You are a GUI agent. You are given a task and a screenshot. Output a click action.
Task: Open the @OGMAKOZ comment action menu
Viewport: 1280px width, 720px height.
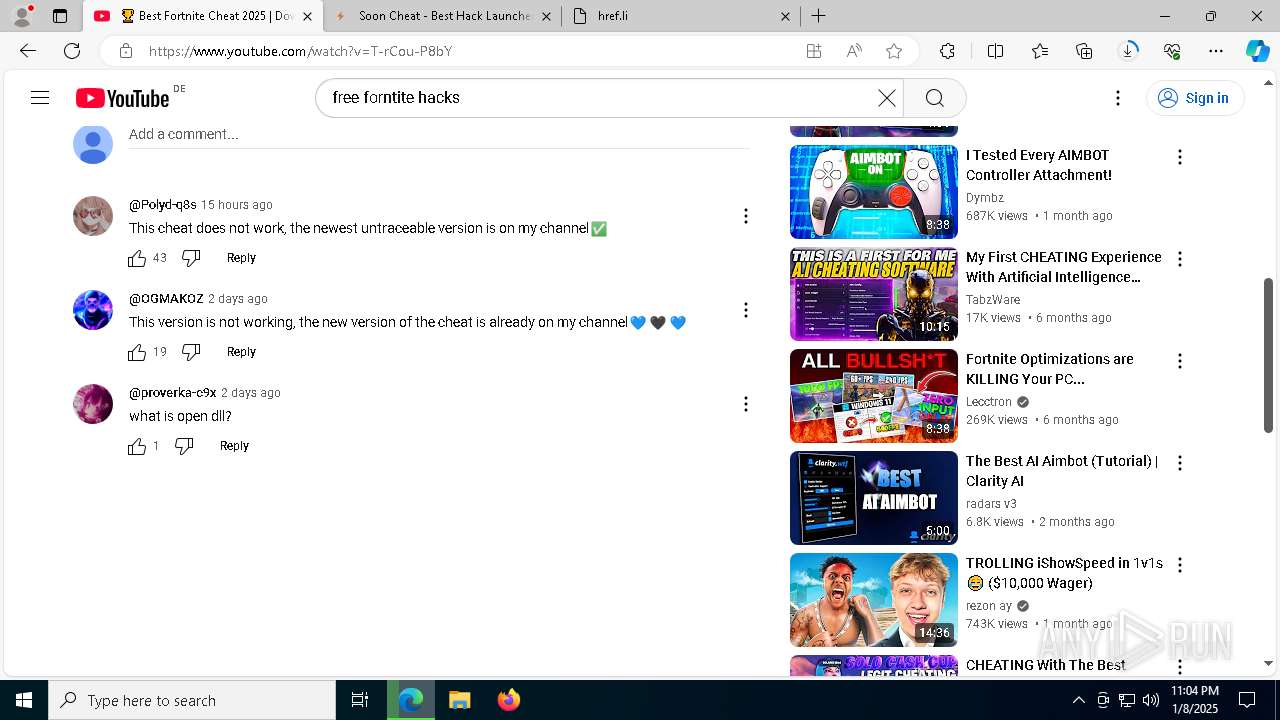[745, 310]
